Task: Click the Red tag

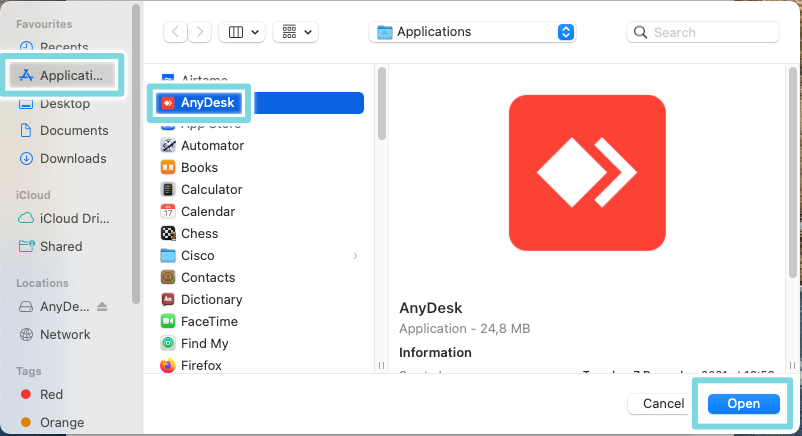Action: pyautogui.click(x=42, y=395)
